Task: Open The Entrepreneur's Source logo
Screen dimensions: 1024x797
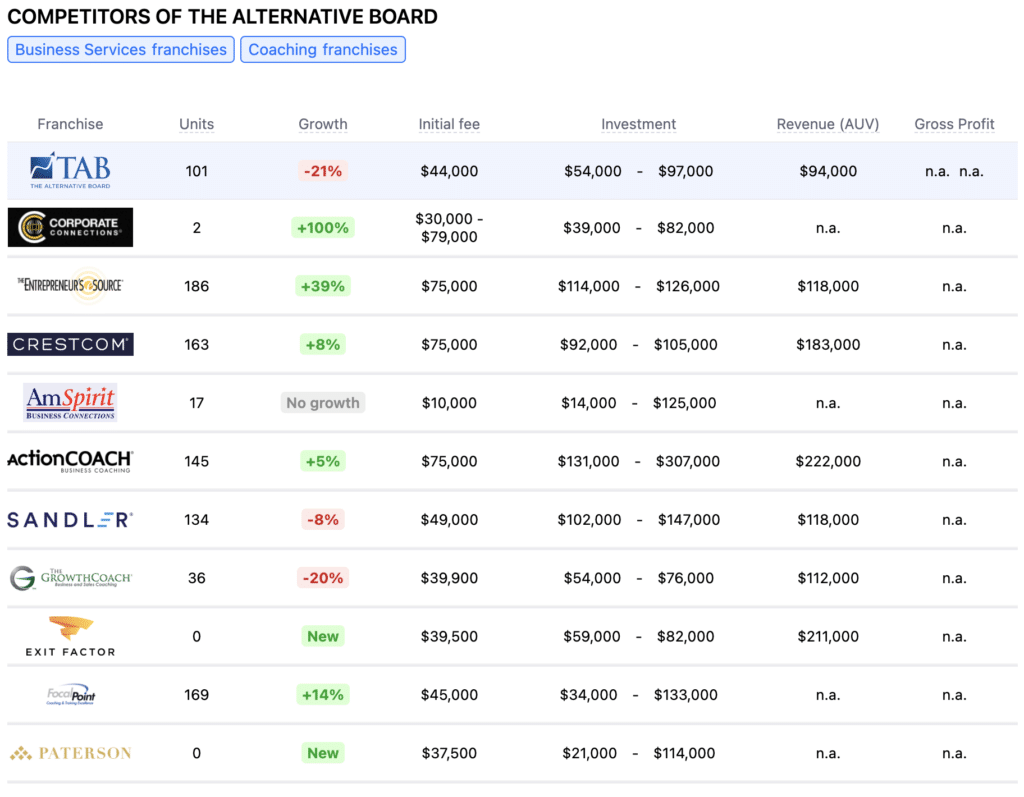Action: (x=70, y=285)
